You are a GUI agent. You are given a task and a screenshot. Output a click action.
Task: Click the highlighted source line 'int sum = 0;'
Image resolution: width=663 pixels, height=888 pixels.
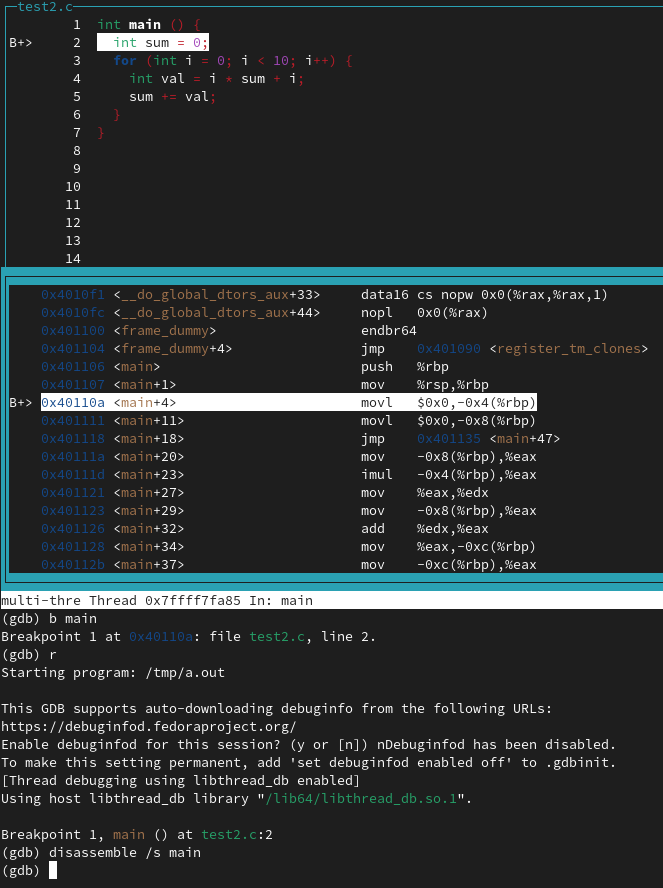(152, 43)
